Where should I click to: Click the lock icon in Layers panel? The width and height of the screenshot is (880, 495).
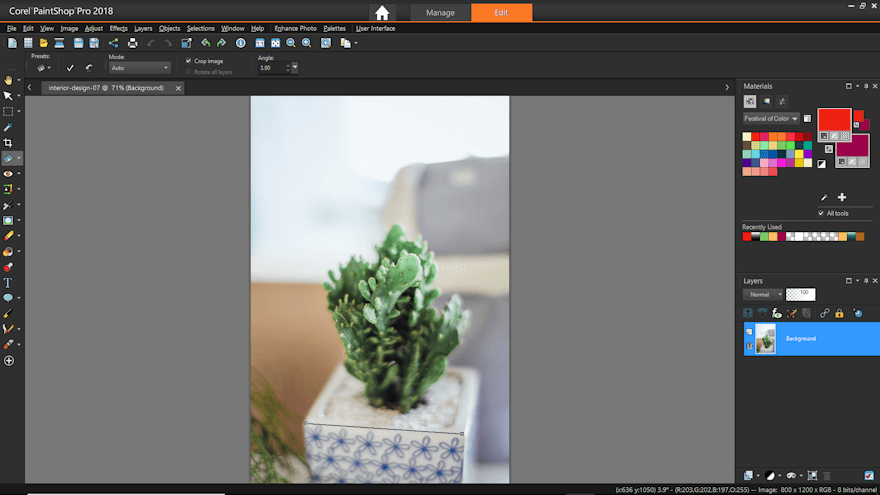pyautogui.click(x=839, y=313)
